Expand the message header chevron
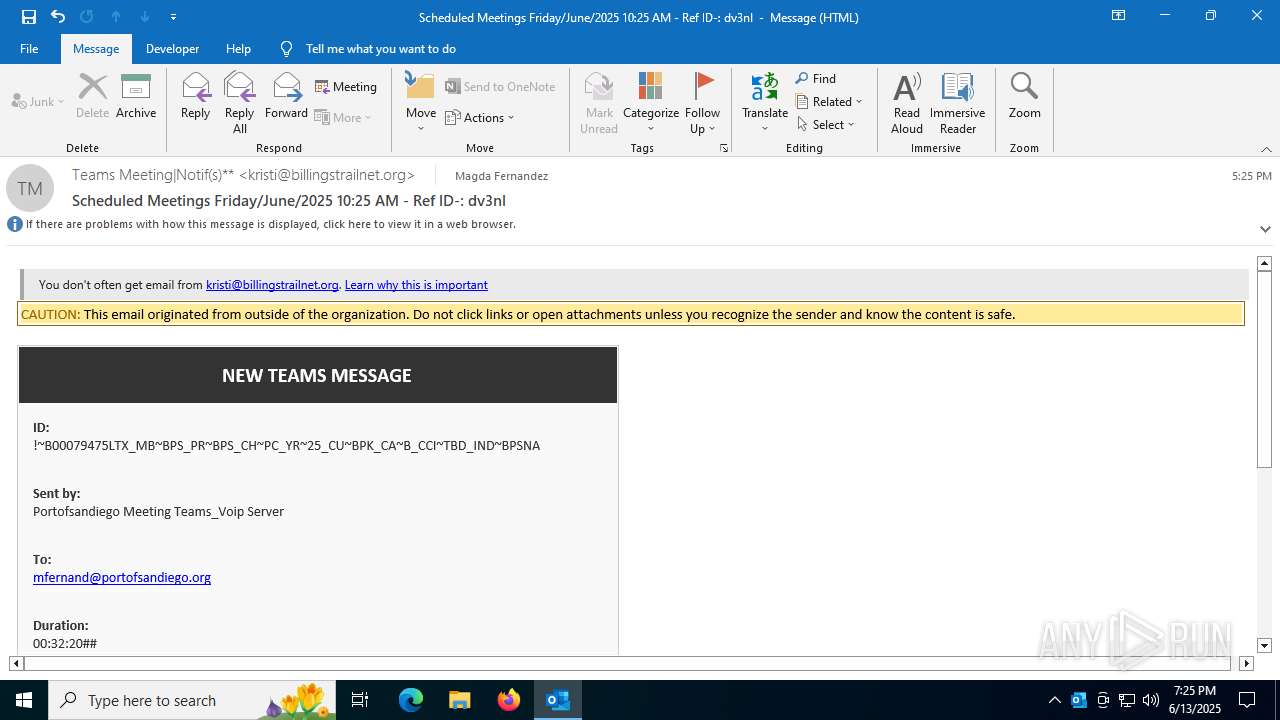 pyautogui.click(x=1265, y=229)
